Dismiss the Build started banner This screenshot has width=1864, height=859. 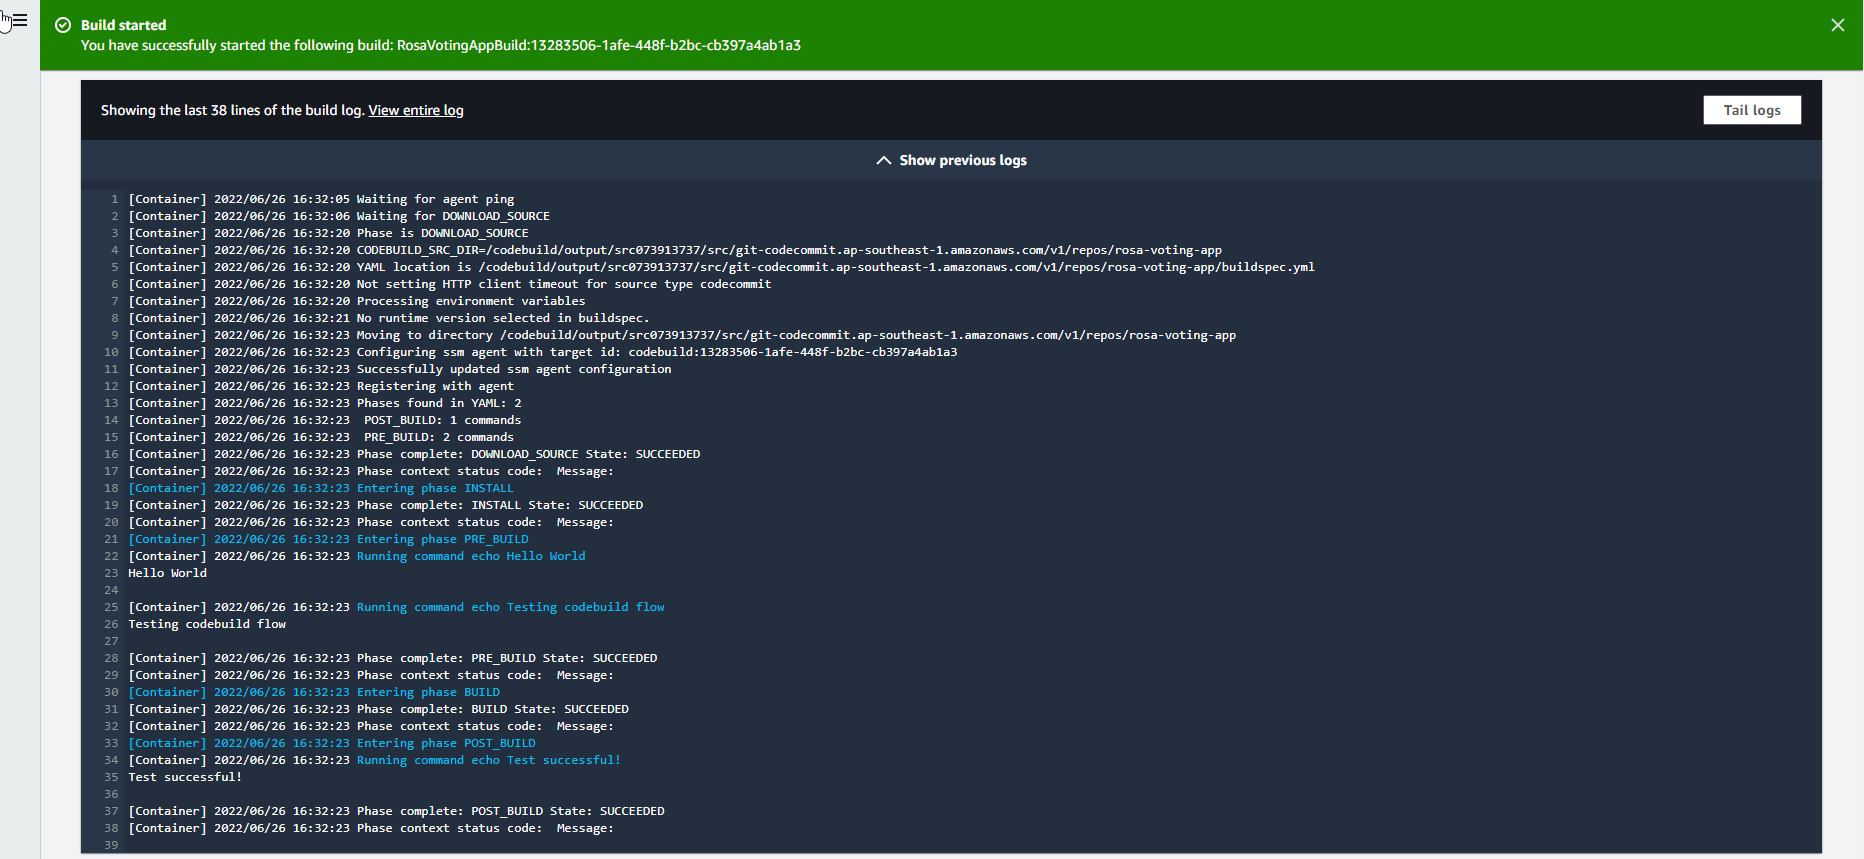click(x=1837, y=25)
